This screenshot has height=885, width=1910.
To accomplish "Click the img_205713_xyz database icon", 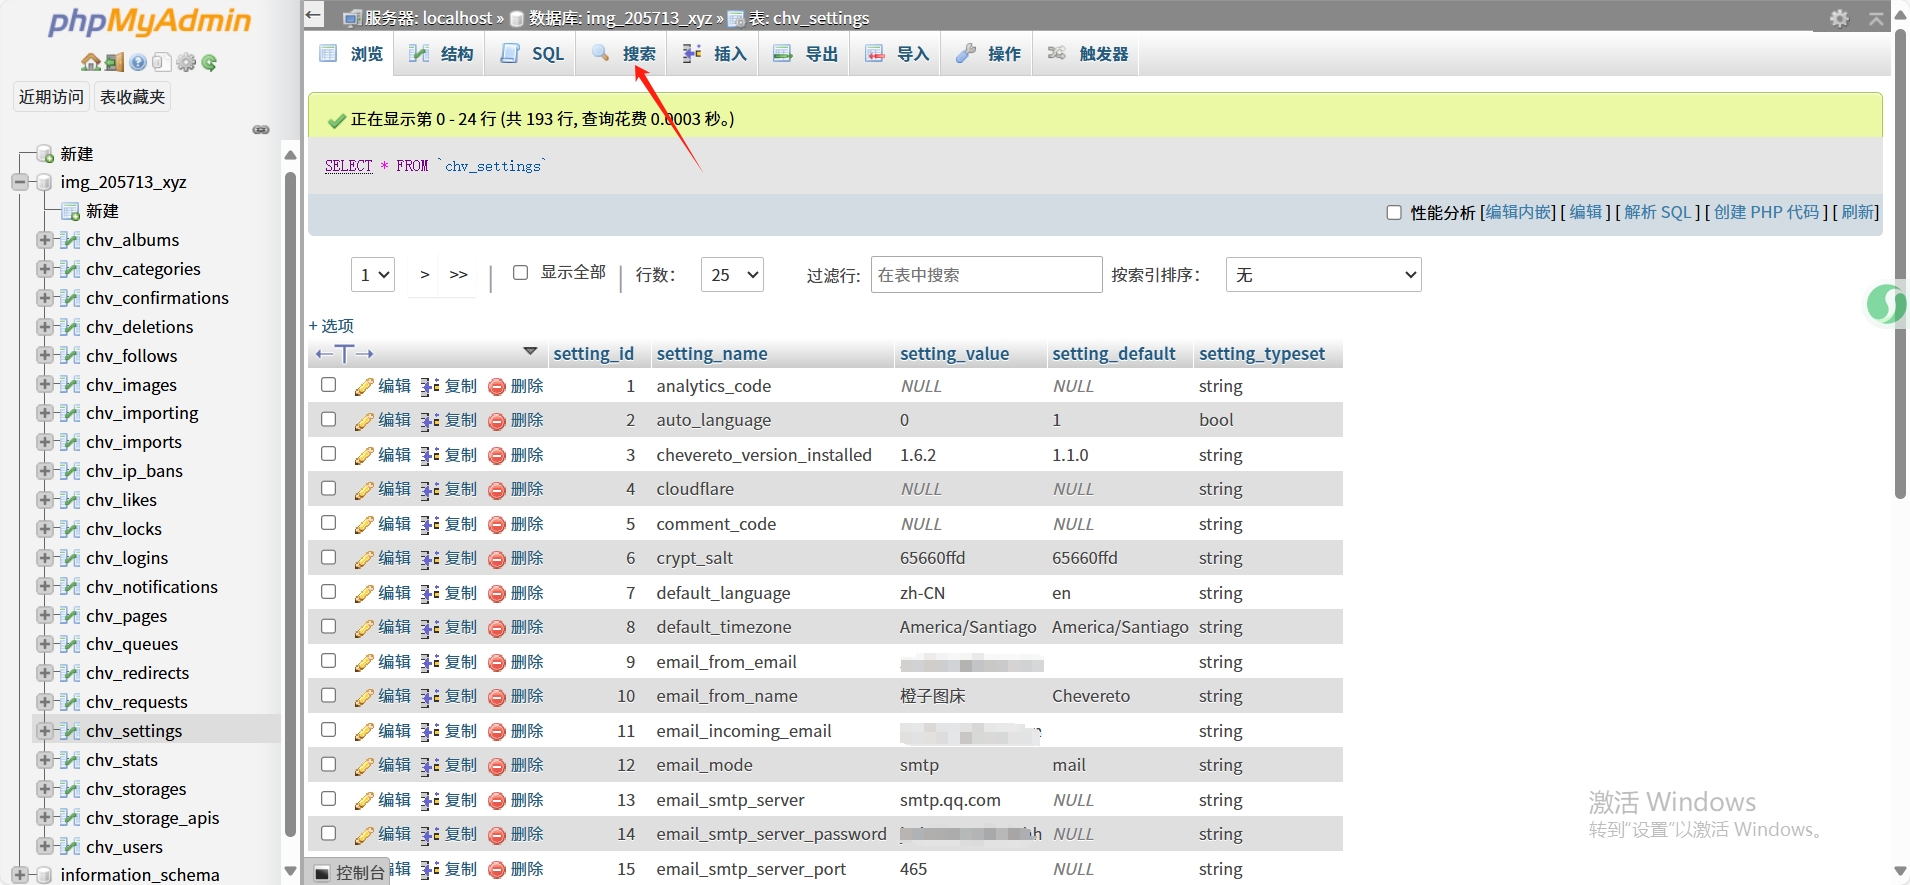I will click(43, 182).
